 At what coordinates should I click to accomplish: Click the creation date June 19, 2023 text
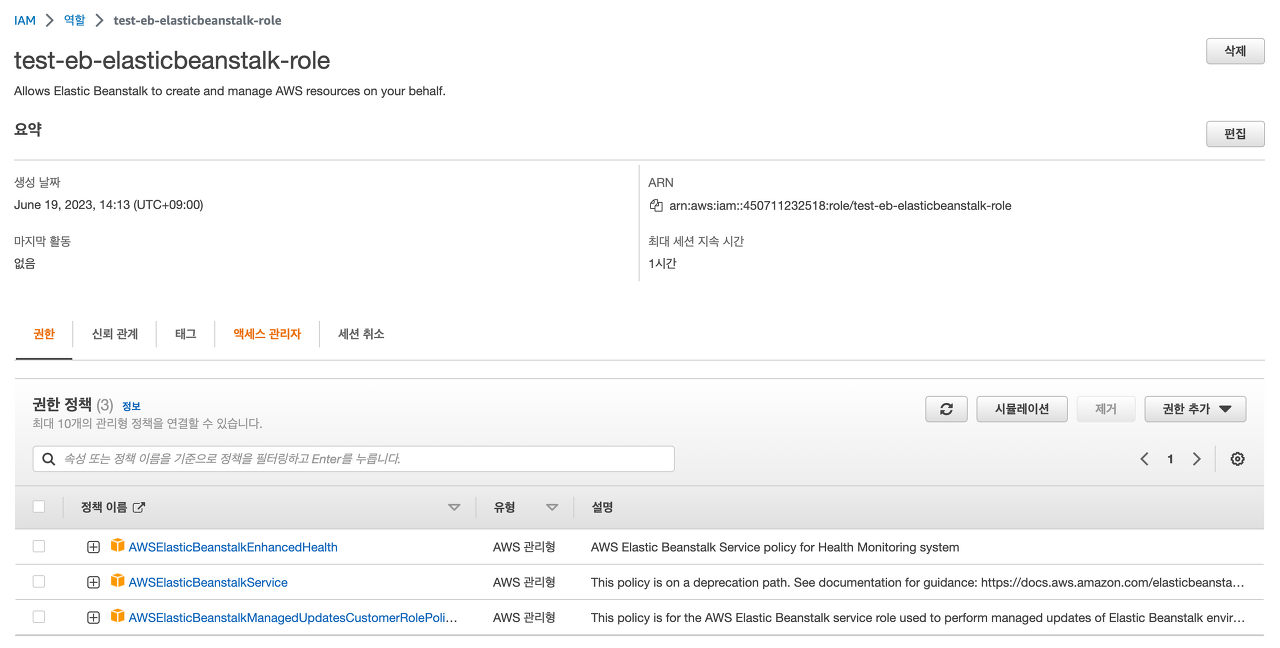[x=109, y=205]
